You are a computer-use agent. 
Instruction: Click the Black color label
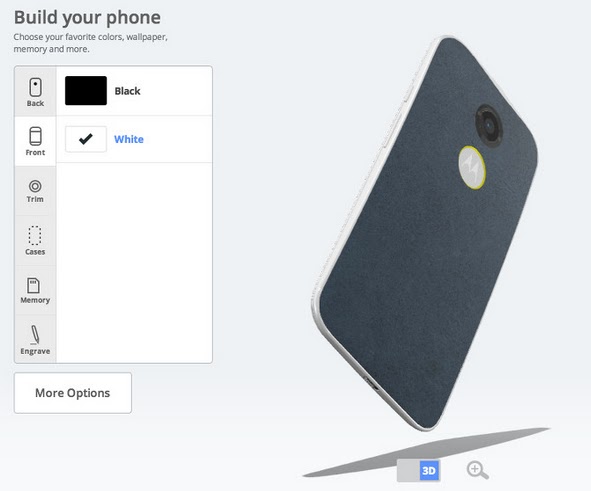[x=127, y=91]
